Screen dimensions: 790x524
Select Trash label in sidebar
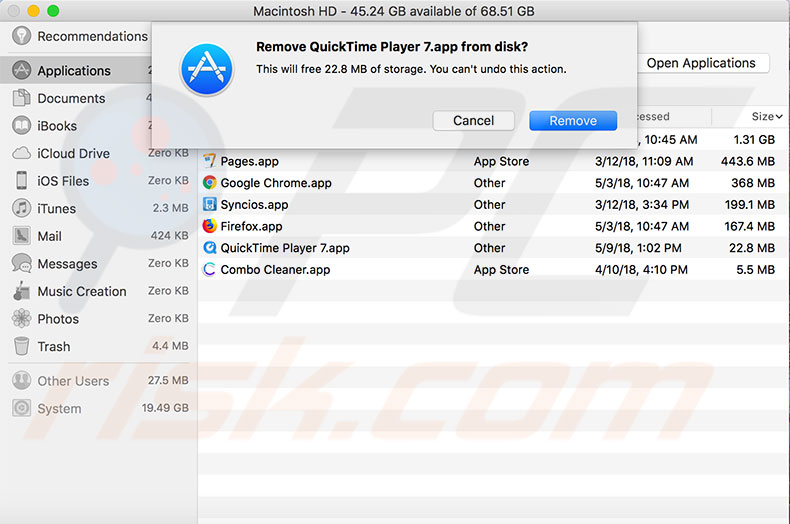[x=54, y=347]
